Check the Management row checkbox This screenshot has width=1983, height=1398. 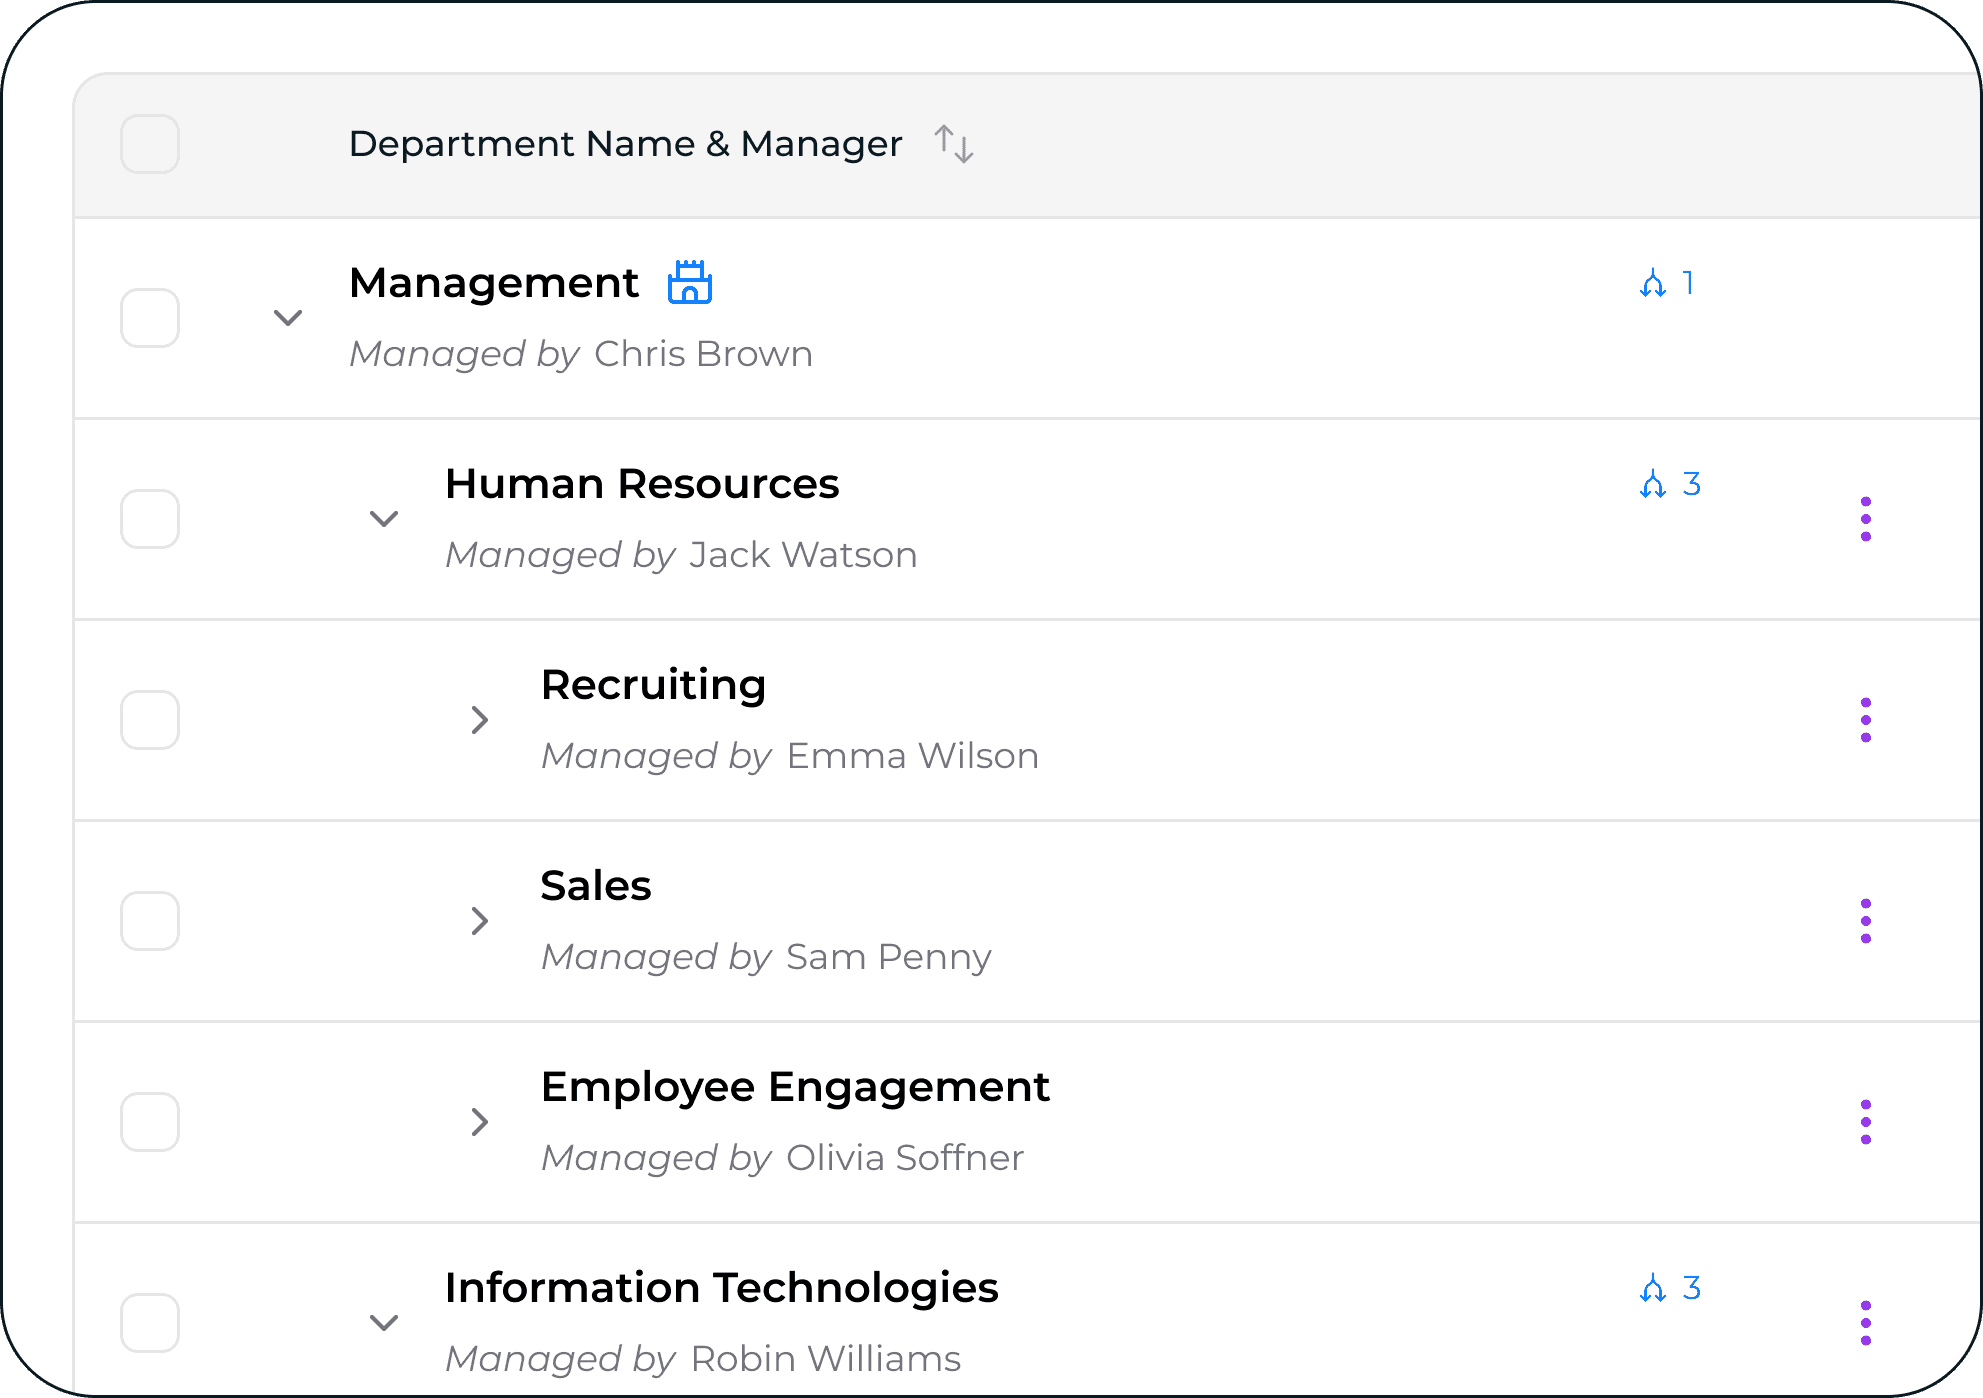(150, 318)
